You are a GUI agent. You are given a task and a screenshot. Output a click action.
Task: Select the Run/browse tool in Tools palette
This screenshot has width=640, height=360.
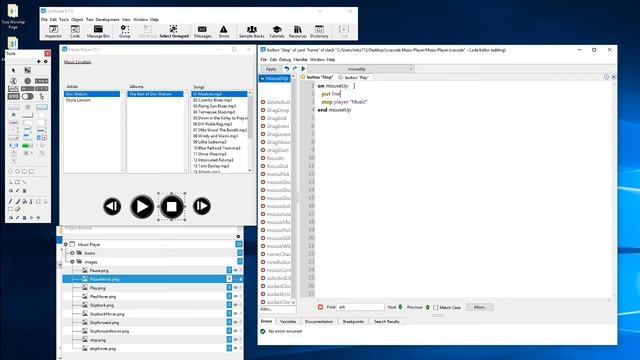pyautogui.click(x=13, y=71)
